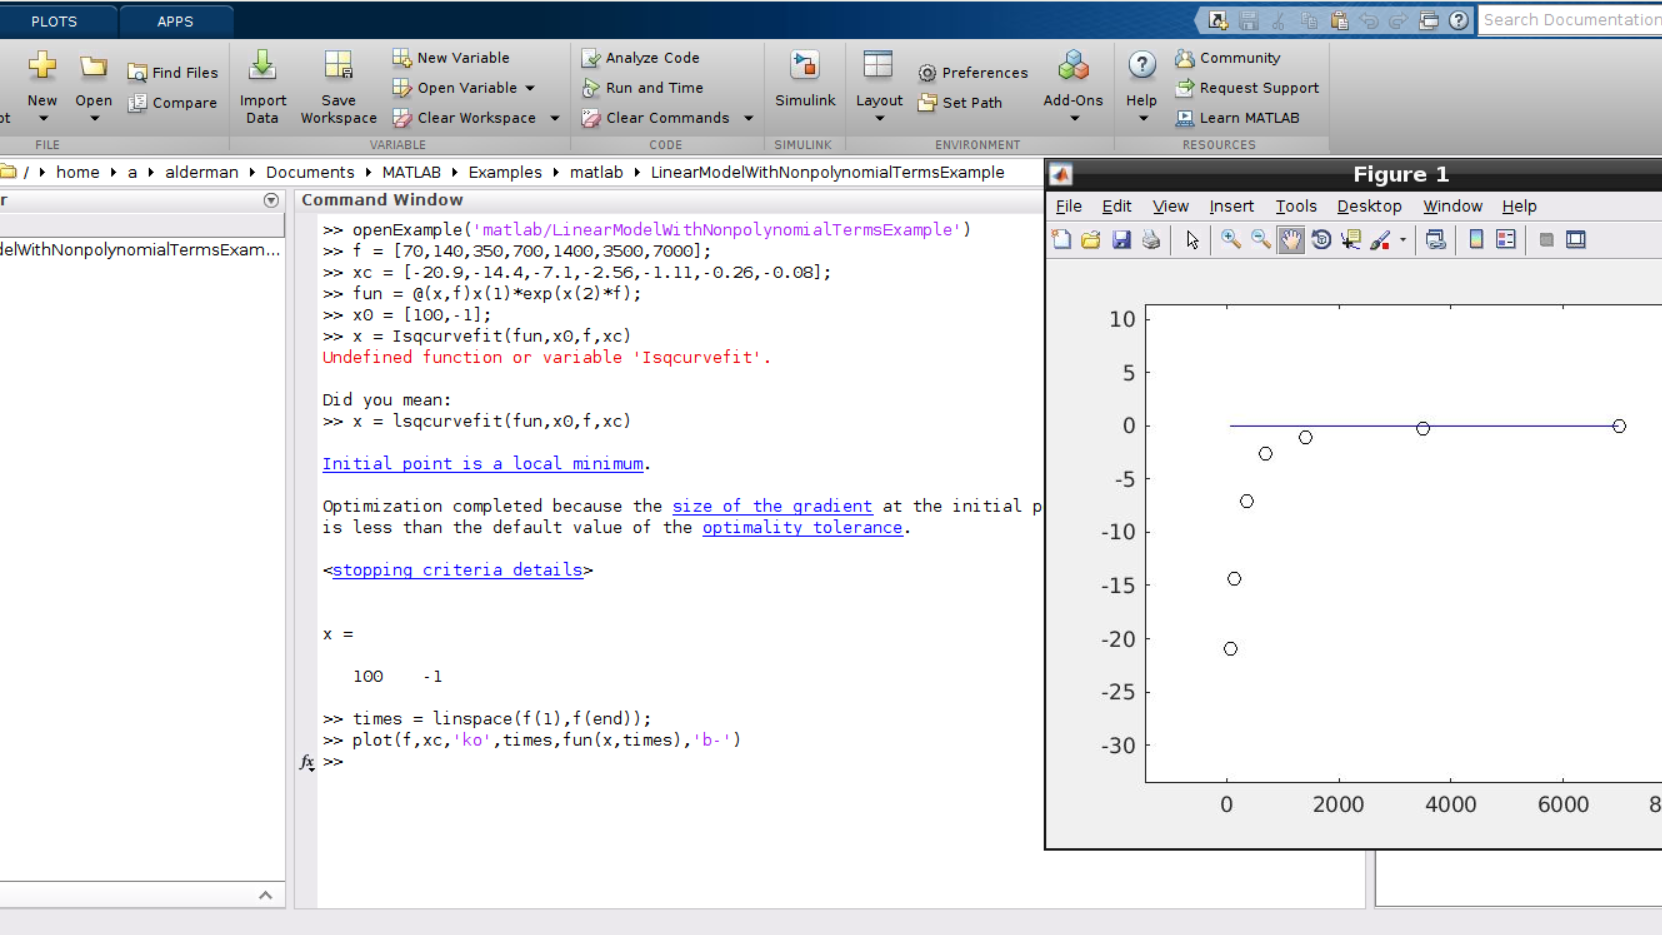Click the Search Documentation field
The width and height of the screenshot is (1662, 935).
click(1570, 20)
